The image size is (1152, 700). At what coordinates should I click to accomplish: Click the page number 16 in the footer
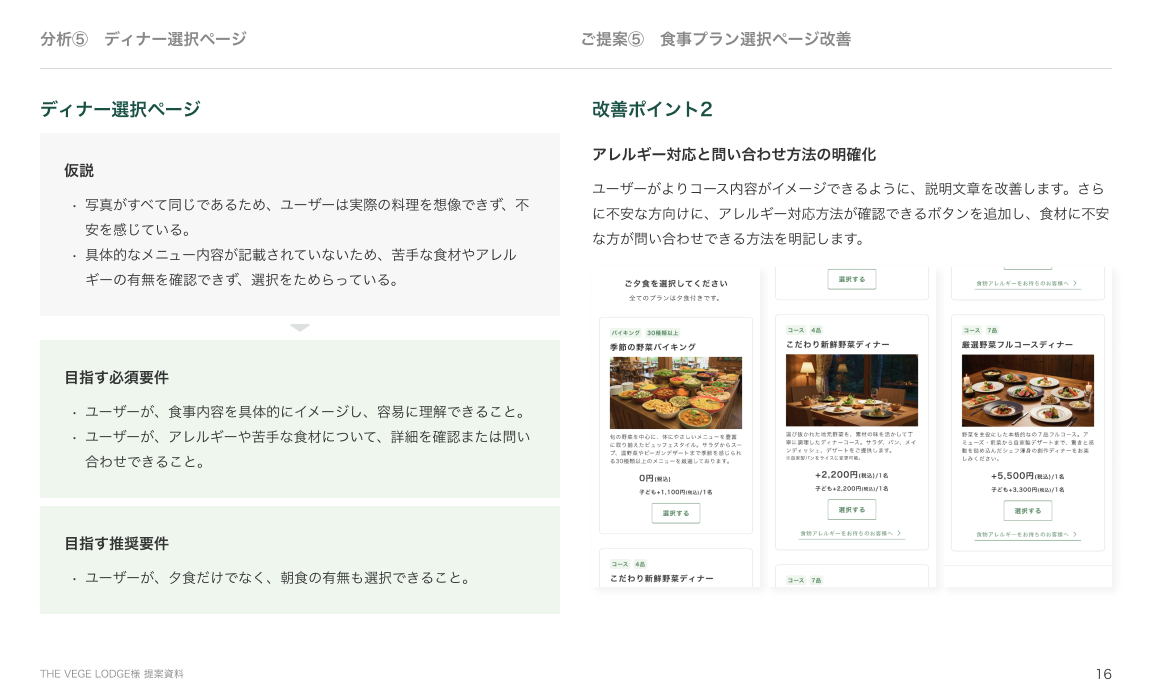1103,674
